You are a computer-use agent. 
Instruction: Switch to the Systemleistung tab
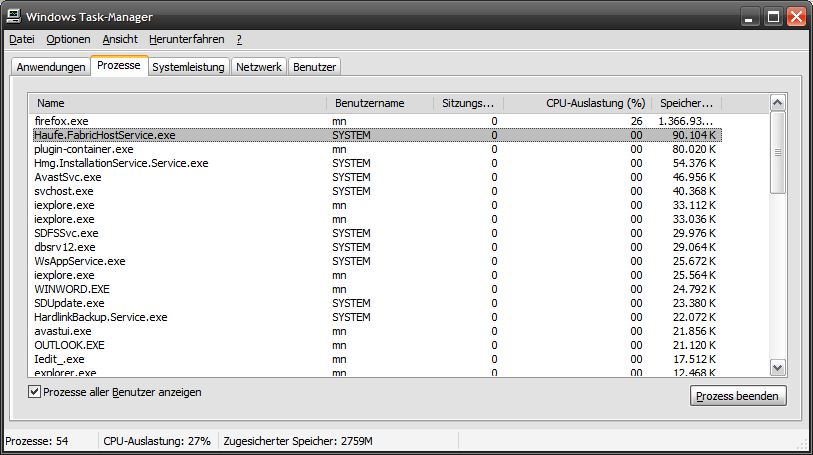click(x=188, y=67)
